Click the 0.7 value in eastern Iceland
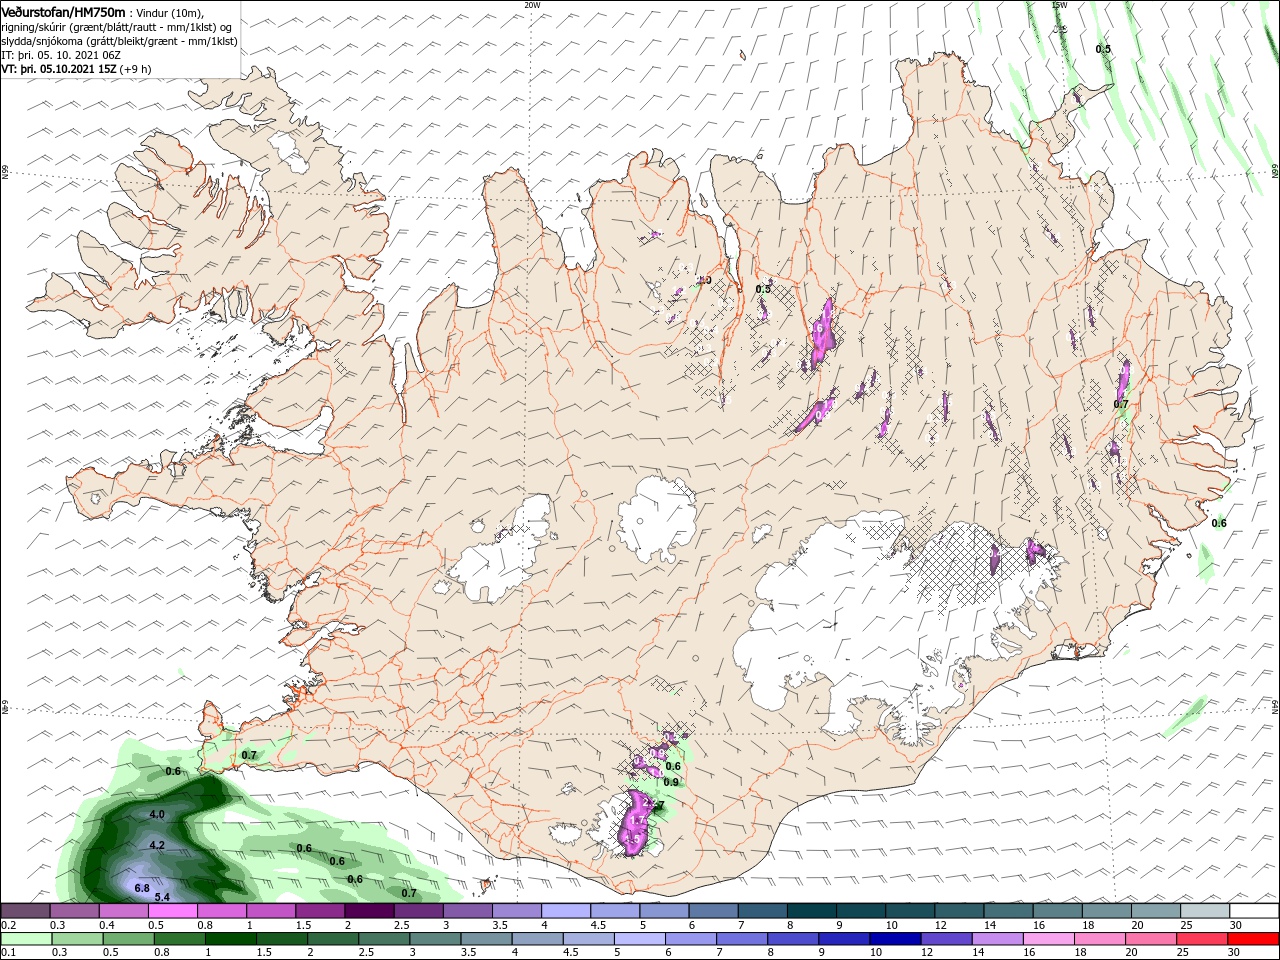The width and height of the screenshot is (1280, 960). pos(1121,404)
